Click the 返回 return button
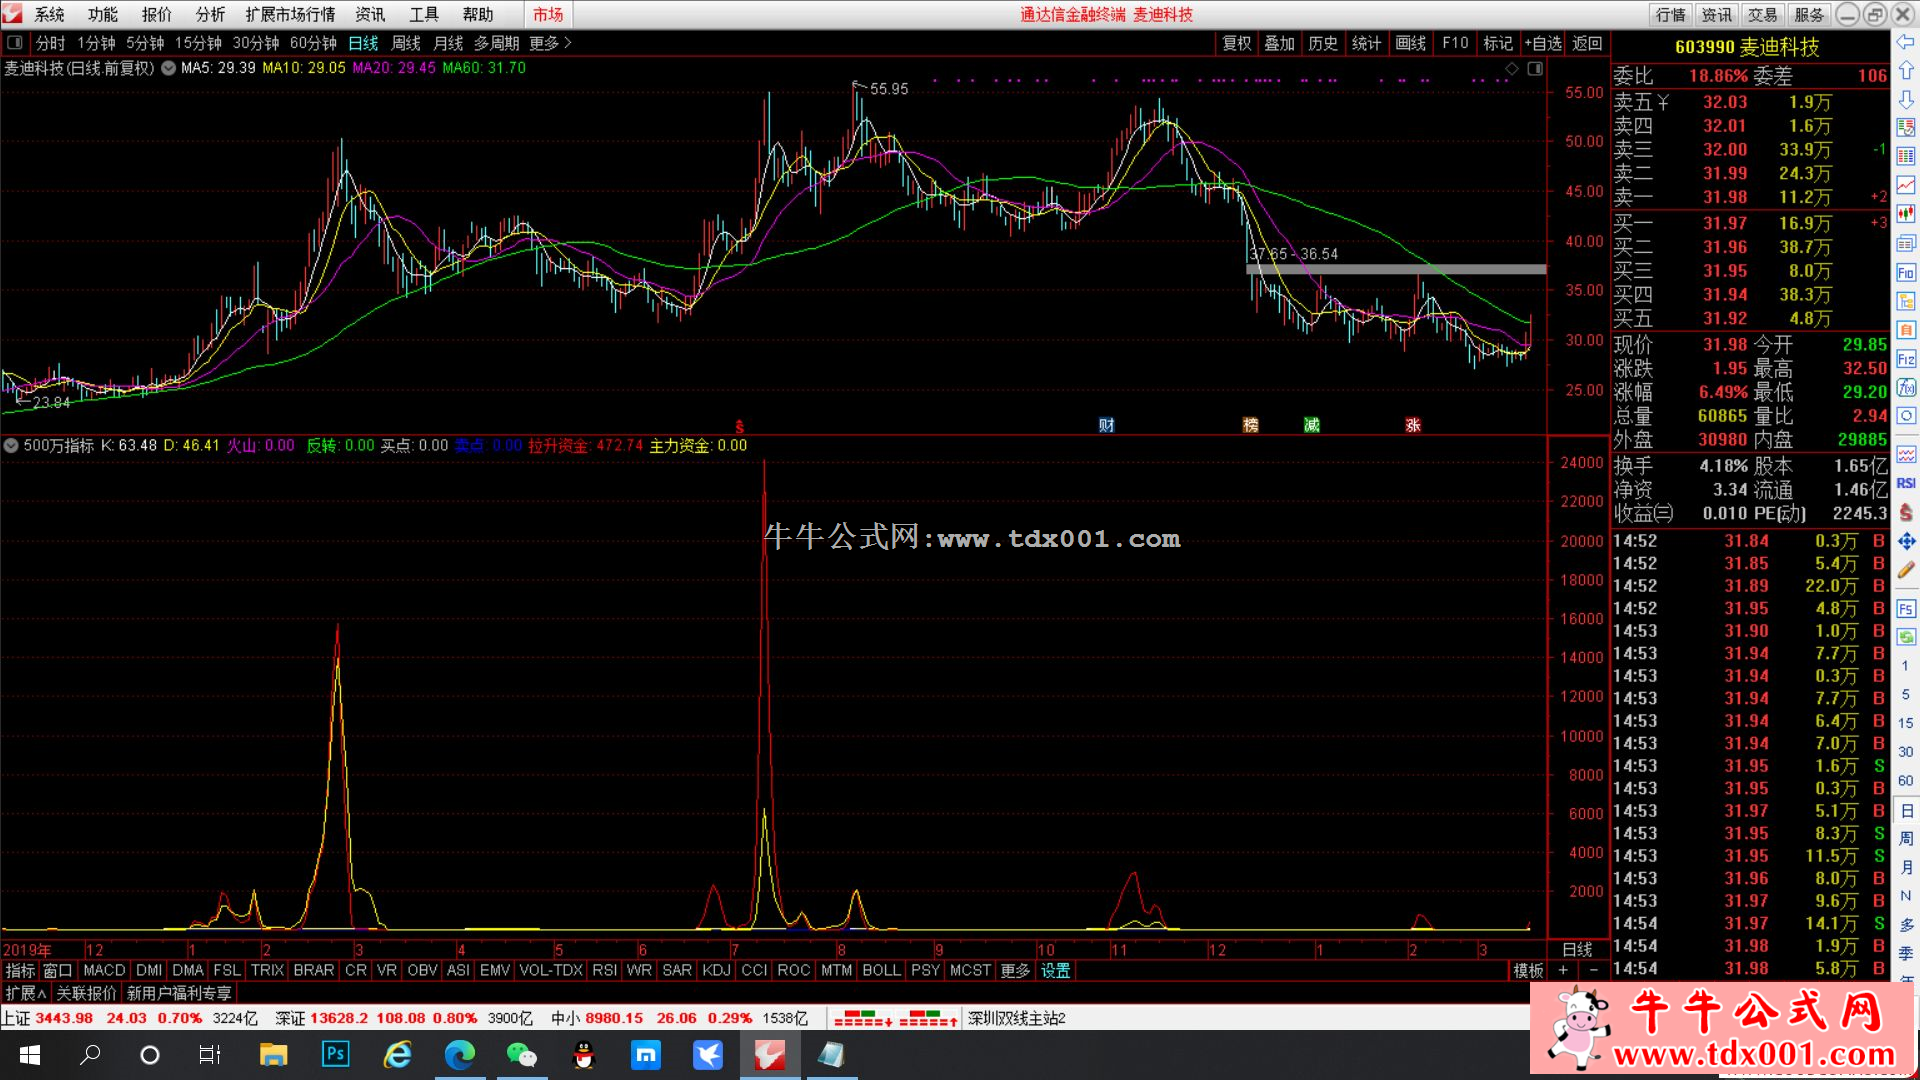 click(1587, 43)
